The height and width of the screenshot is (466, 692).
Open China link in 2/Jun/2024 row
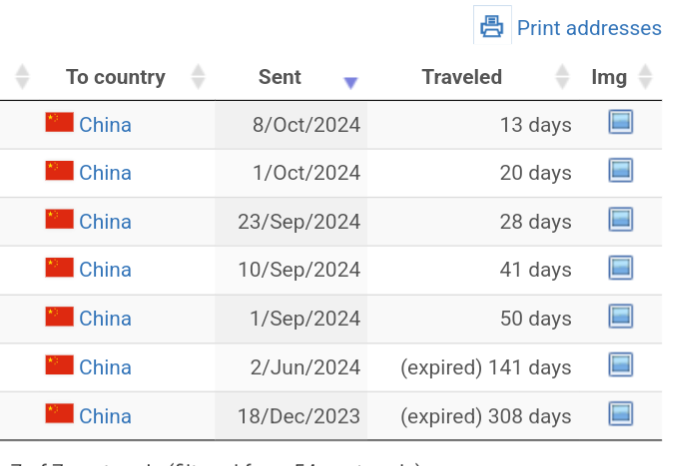click(105, 368)
